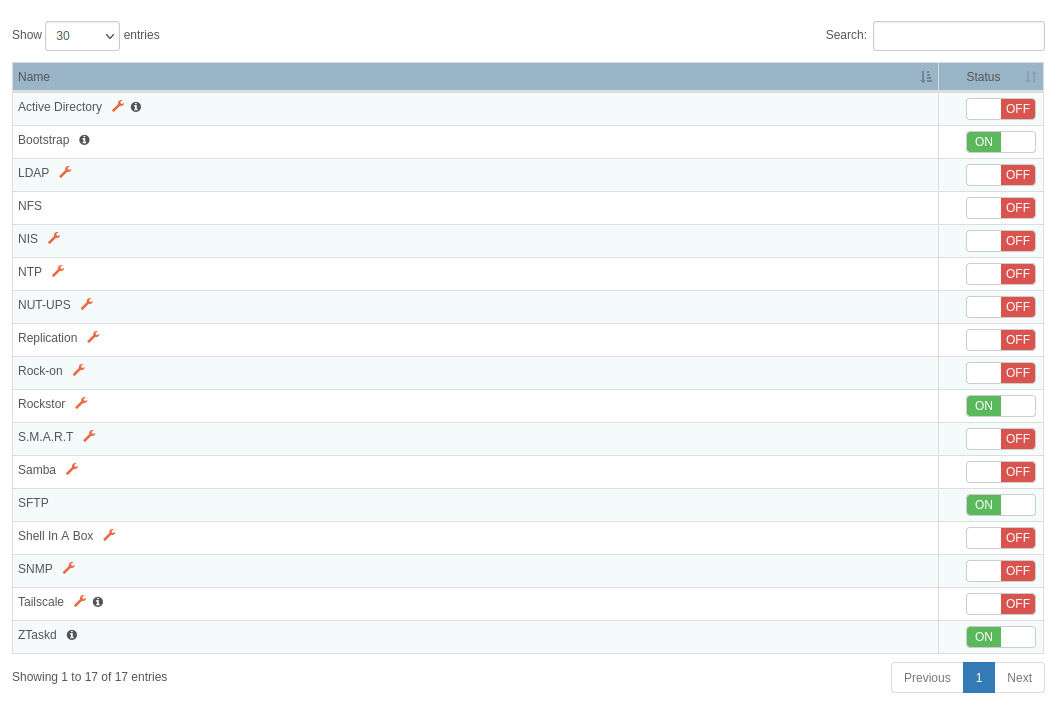Click the Tailscale service name
1057x719 pixels.
(41, 602)
